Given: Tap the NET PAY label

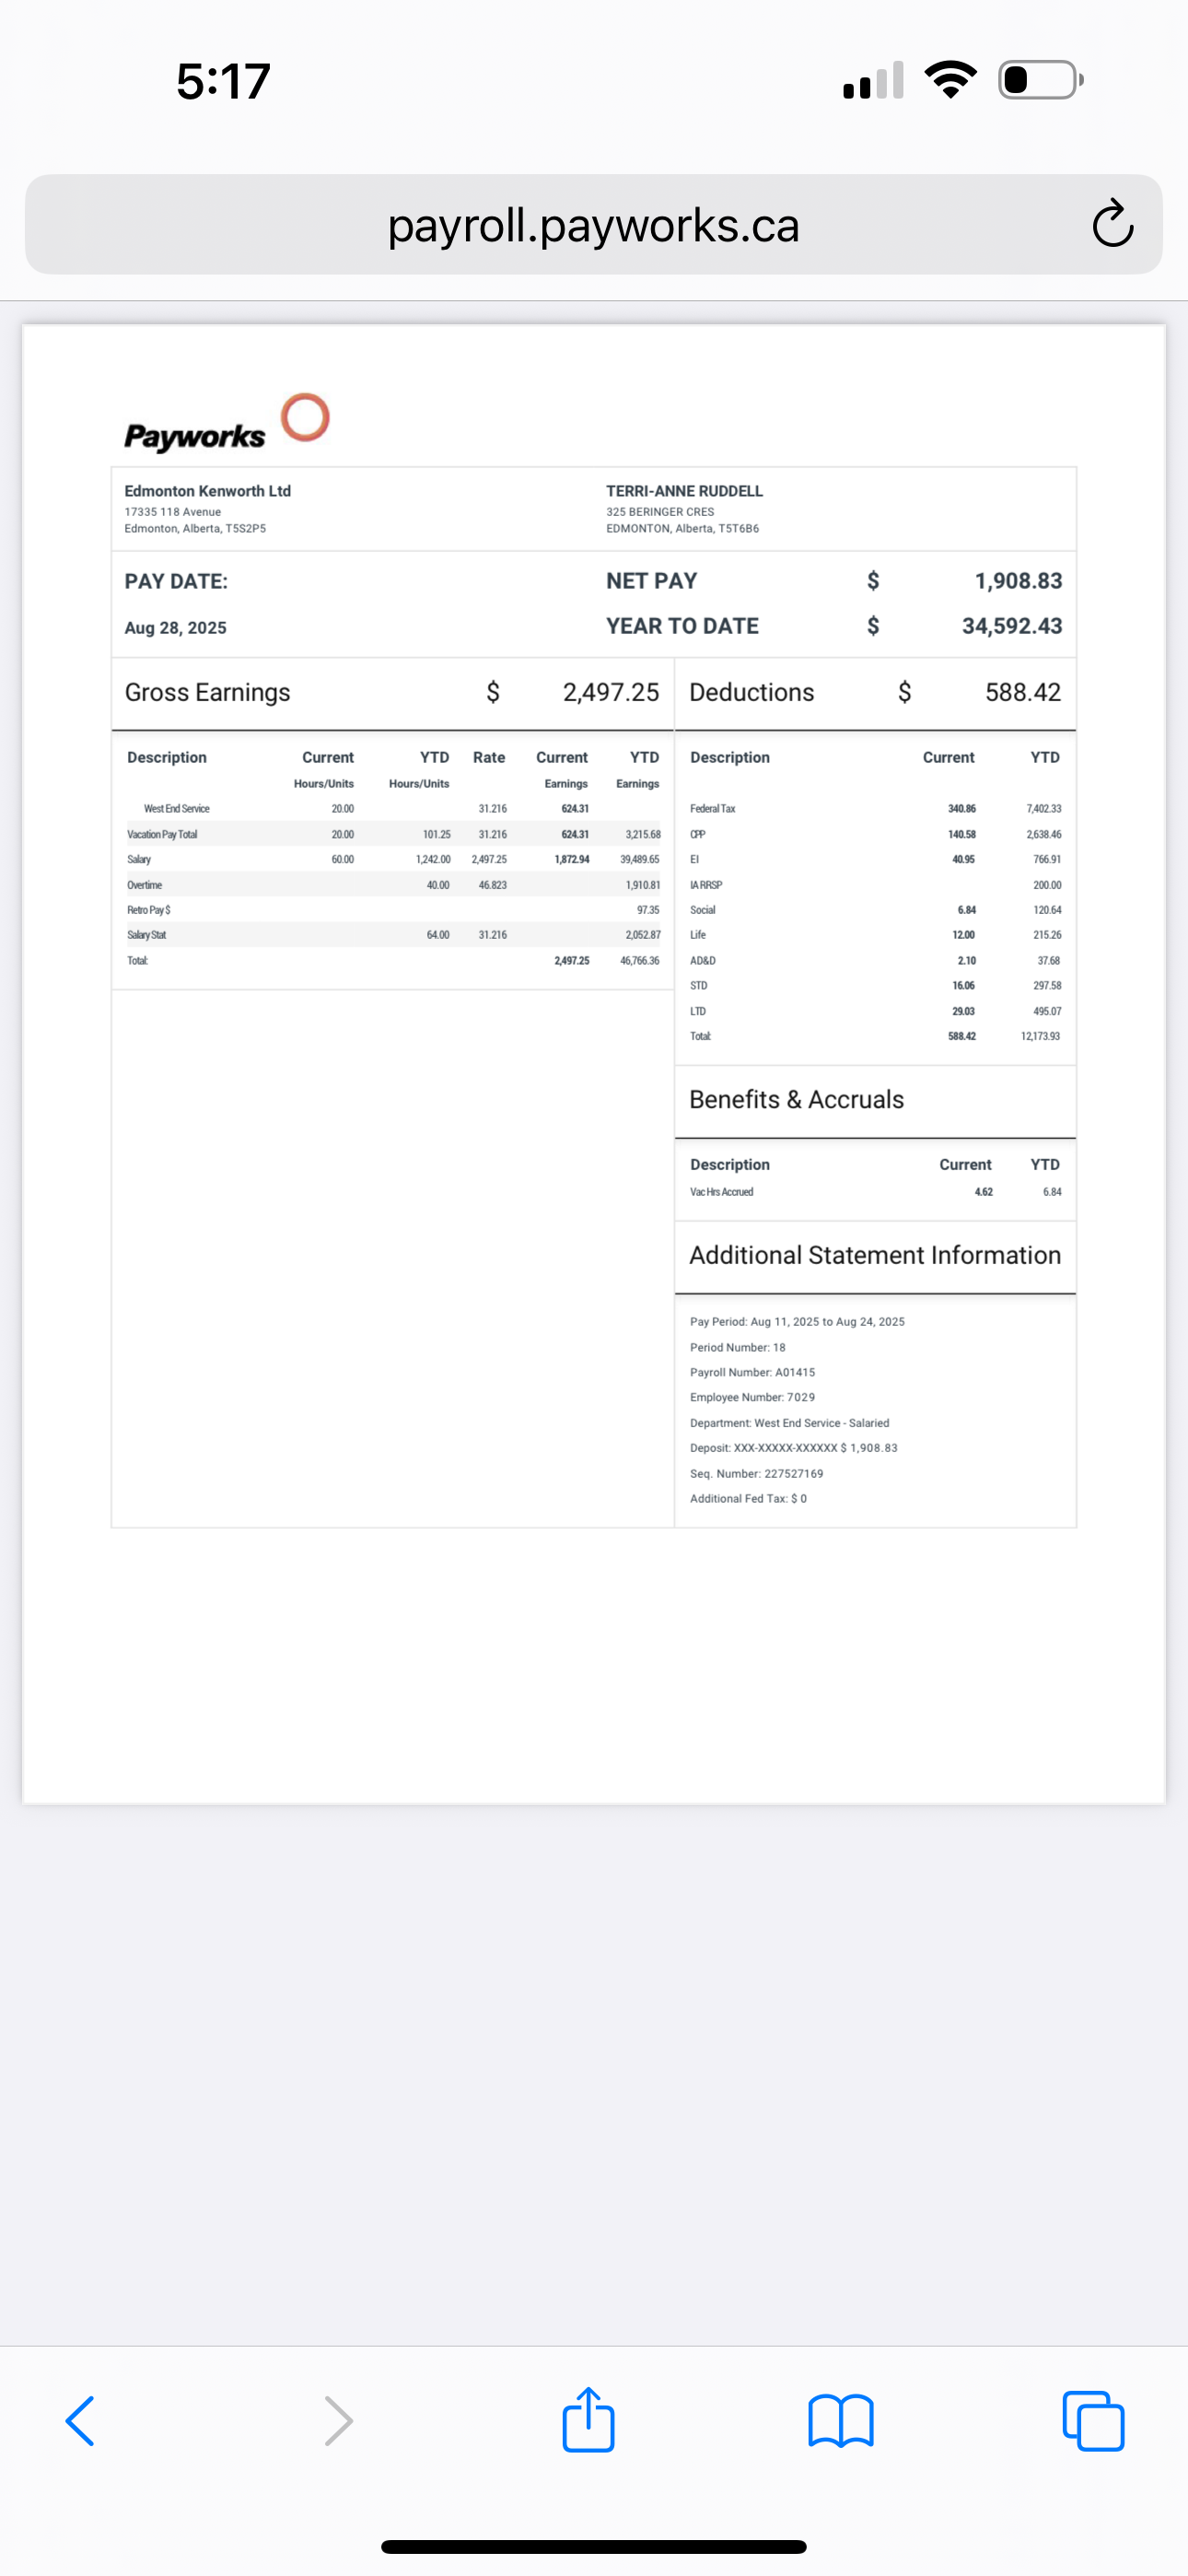Looking at the screenshot, I should pos(651,581).
